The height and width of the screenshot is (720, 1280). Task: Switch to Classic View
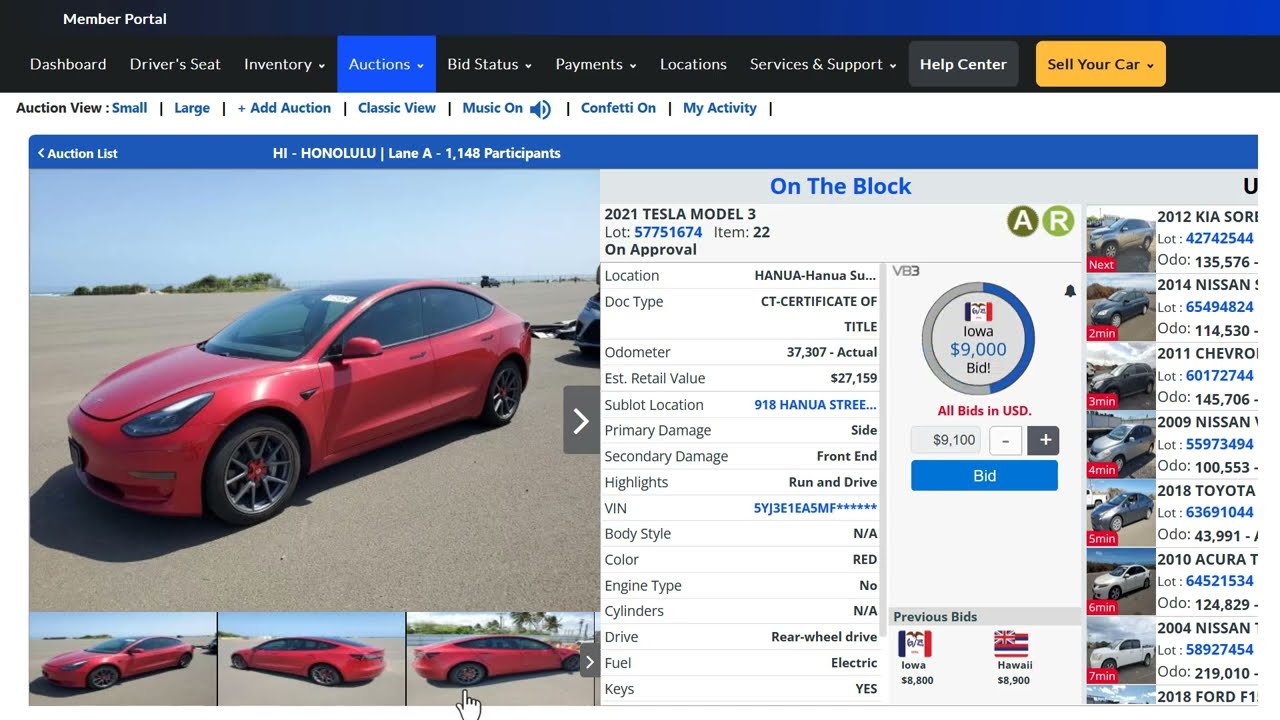397,108
